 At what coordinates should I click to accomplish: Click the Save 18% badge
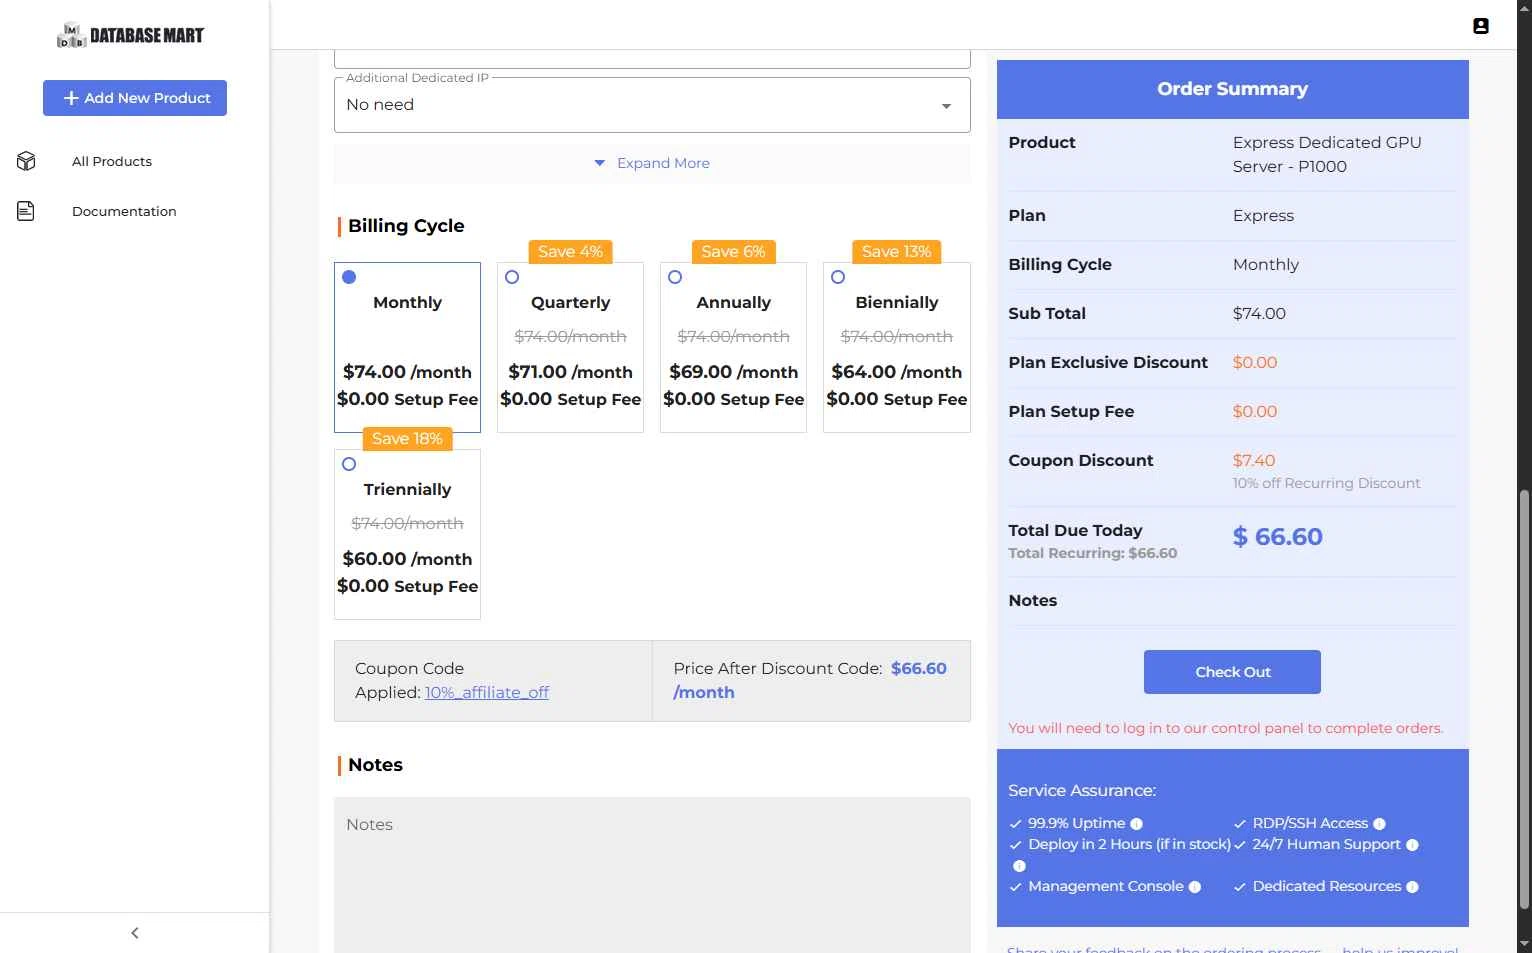coord(407,439)
